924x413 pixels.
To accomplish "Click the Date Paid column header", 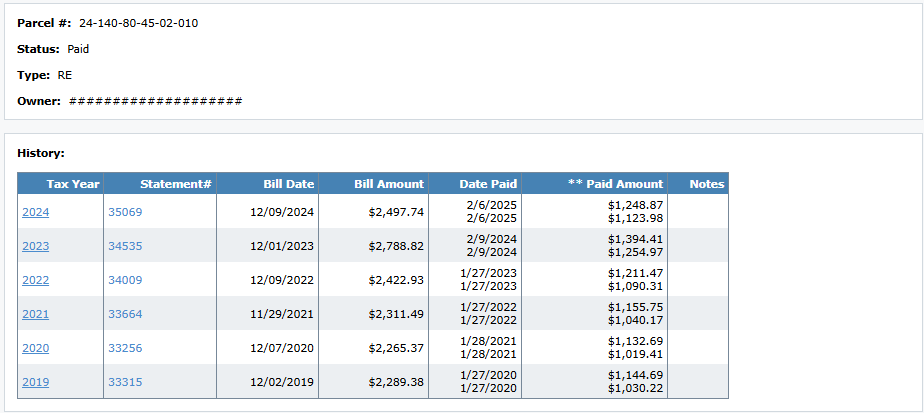I will (488, 184).
